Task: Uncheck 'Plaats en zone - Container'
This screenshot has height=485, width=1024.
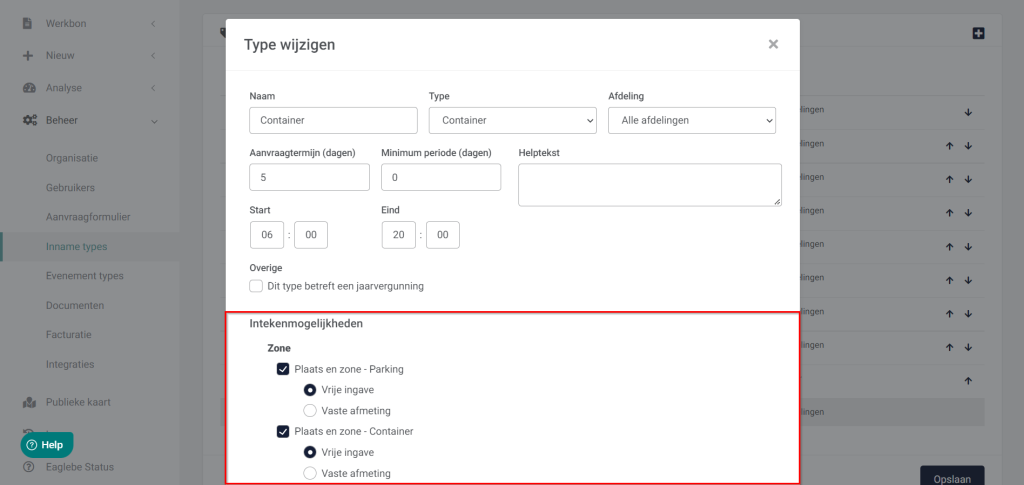Action: tap(283, 431)
